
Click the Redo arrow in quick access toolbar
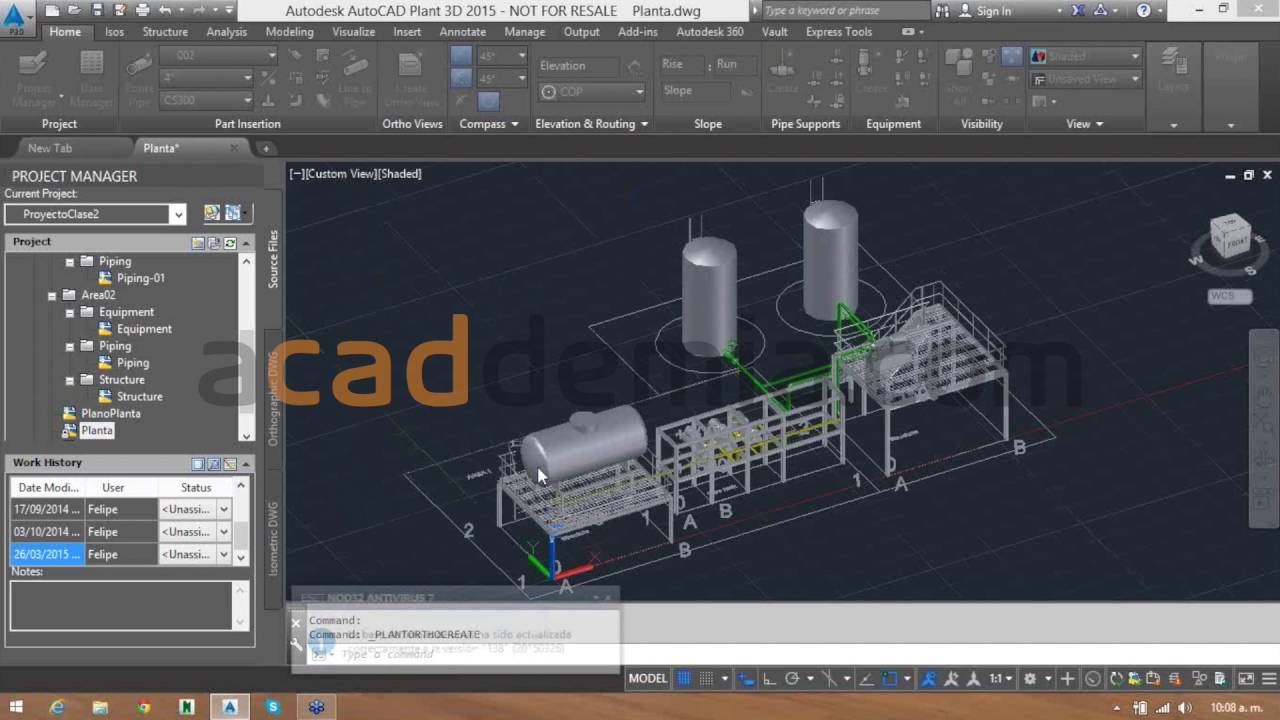(200, 10)
